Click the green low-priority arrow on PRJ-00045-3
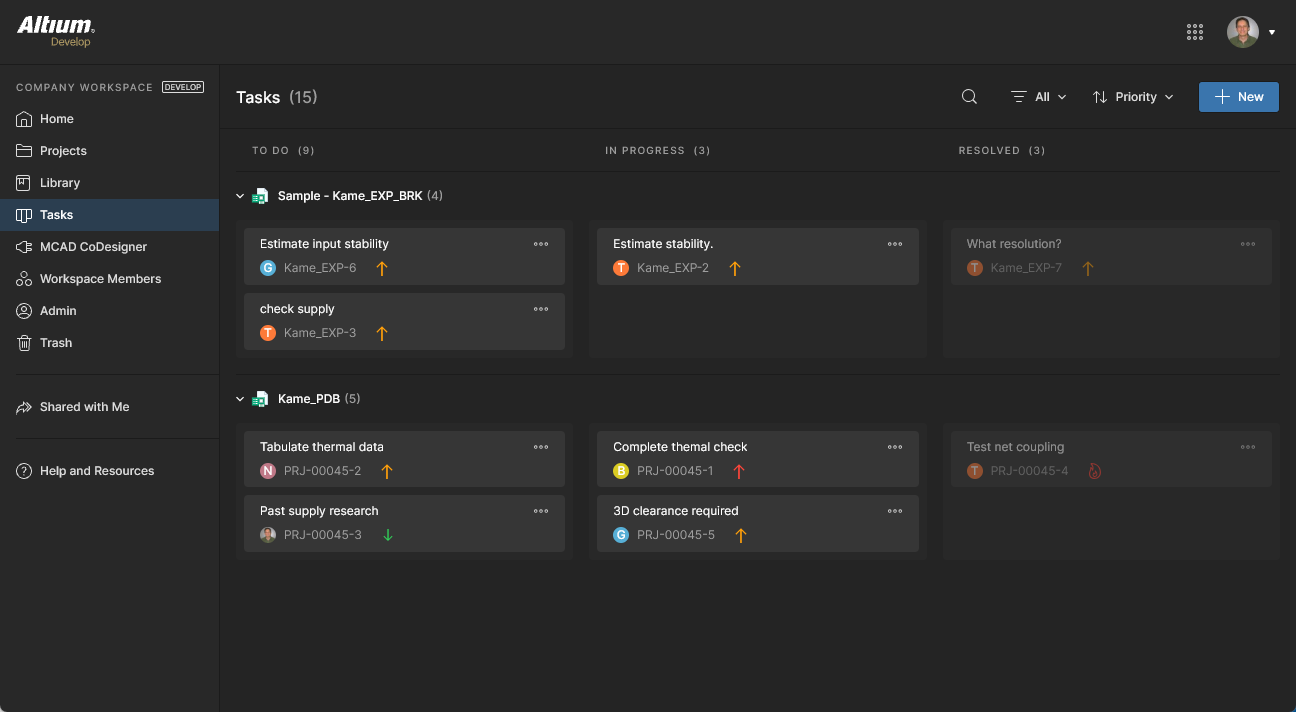This screenshot has height=712, width=1296. click(x=388, y=535)
